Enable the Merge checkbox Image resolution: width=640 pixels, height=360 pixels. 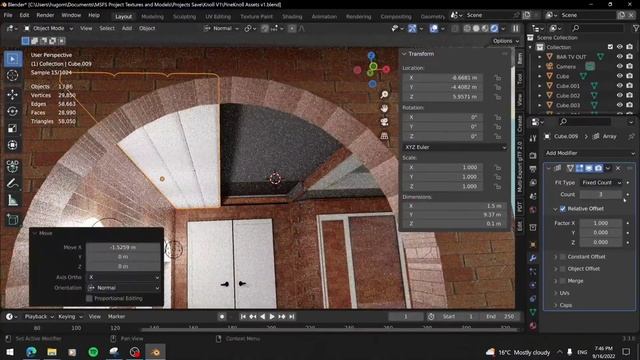[x=563, y=281]
